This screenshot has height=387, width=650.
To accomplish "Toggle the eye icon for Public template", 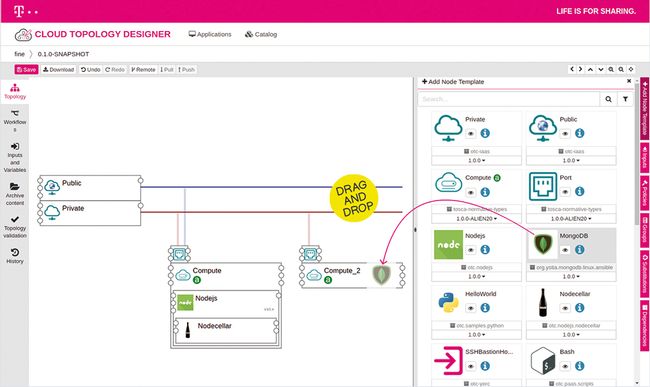I will [x=565, y=134].
